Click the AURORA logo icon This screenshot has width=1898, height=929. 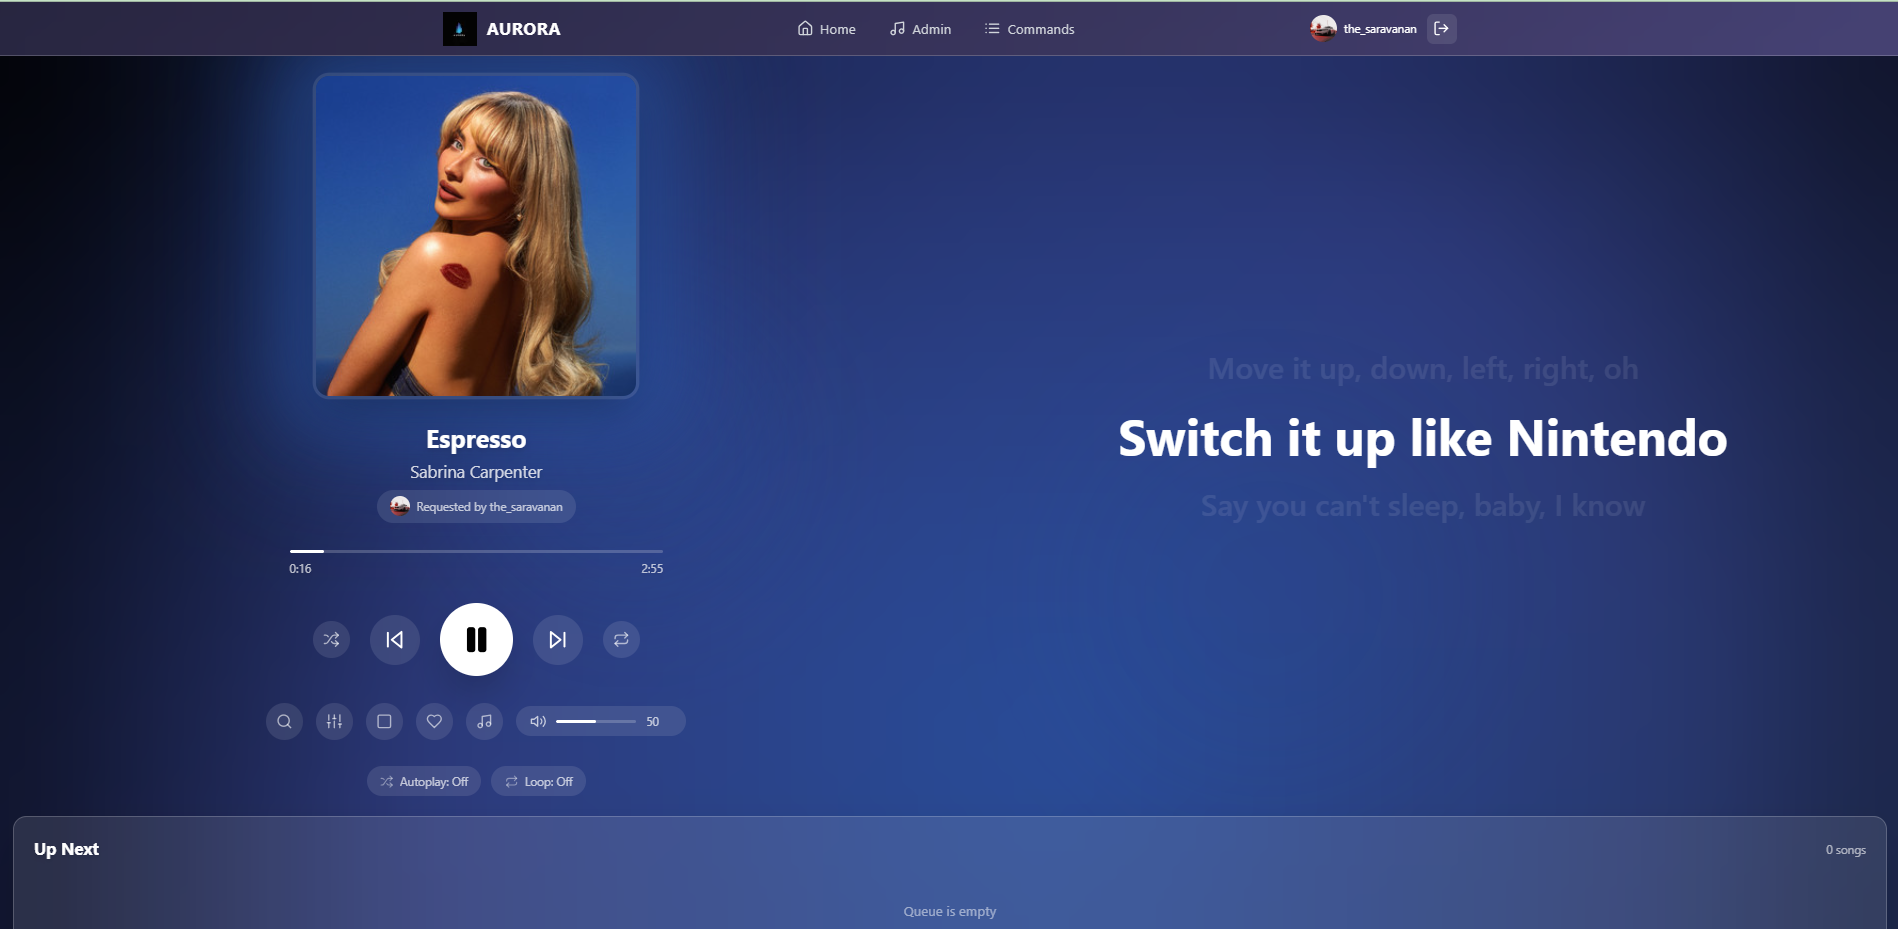(x=458, y=28)
